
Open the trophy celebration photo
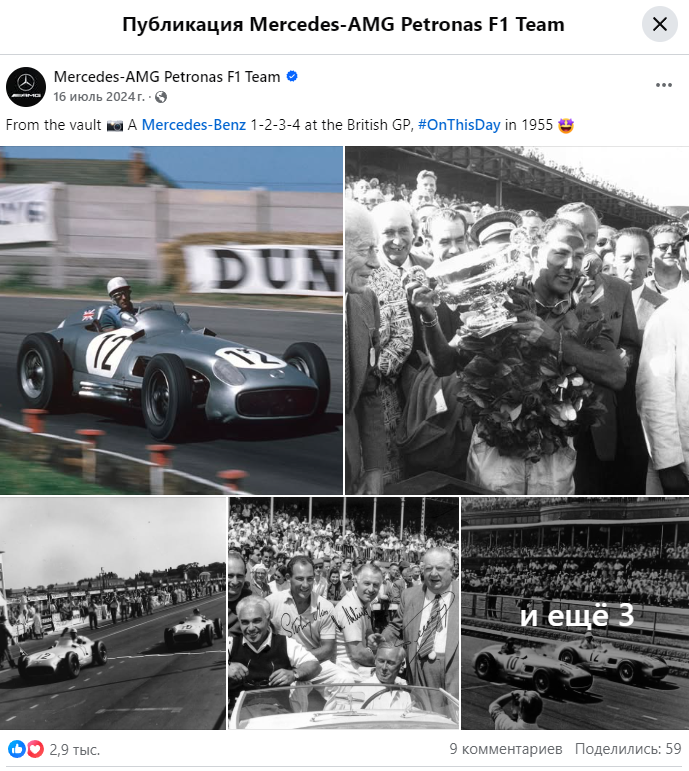click(x=517, y=320)
